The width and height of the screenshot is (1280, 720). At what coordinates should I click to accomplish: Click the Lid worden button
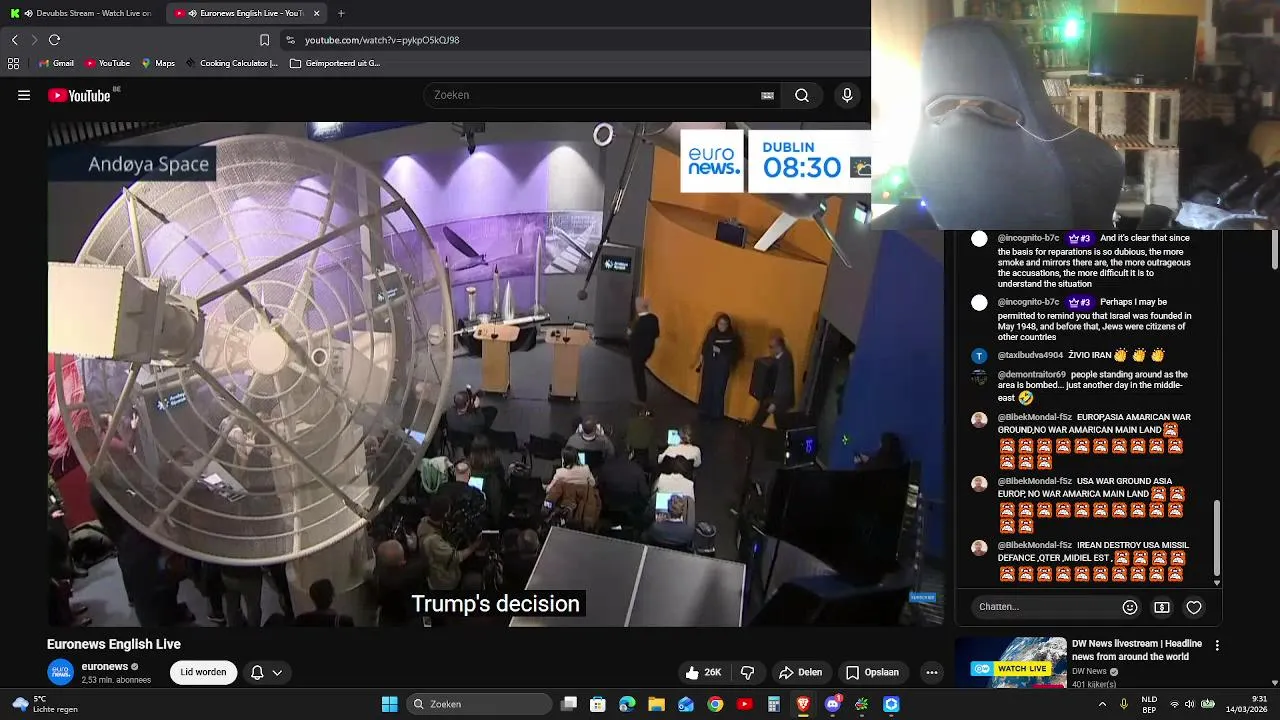tap(203, 672)
